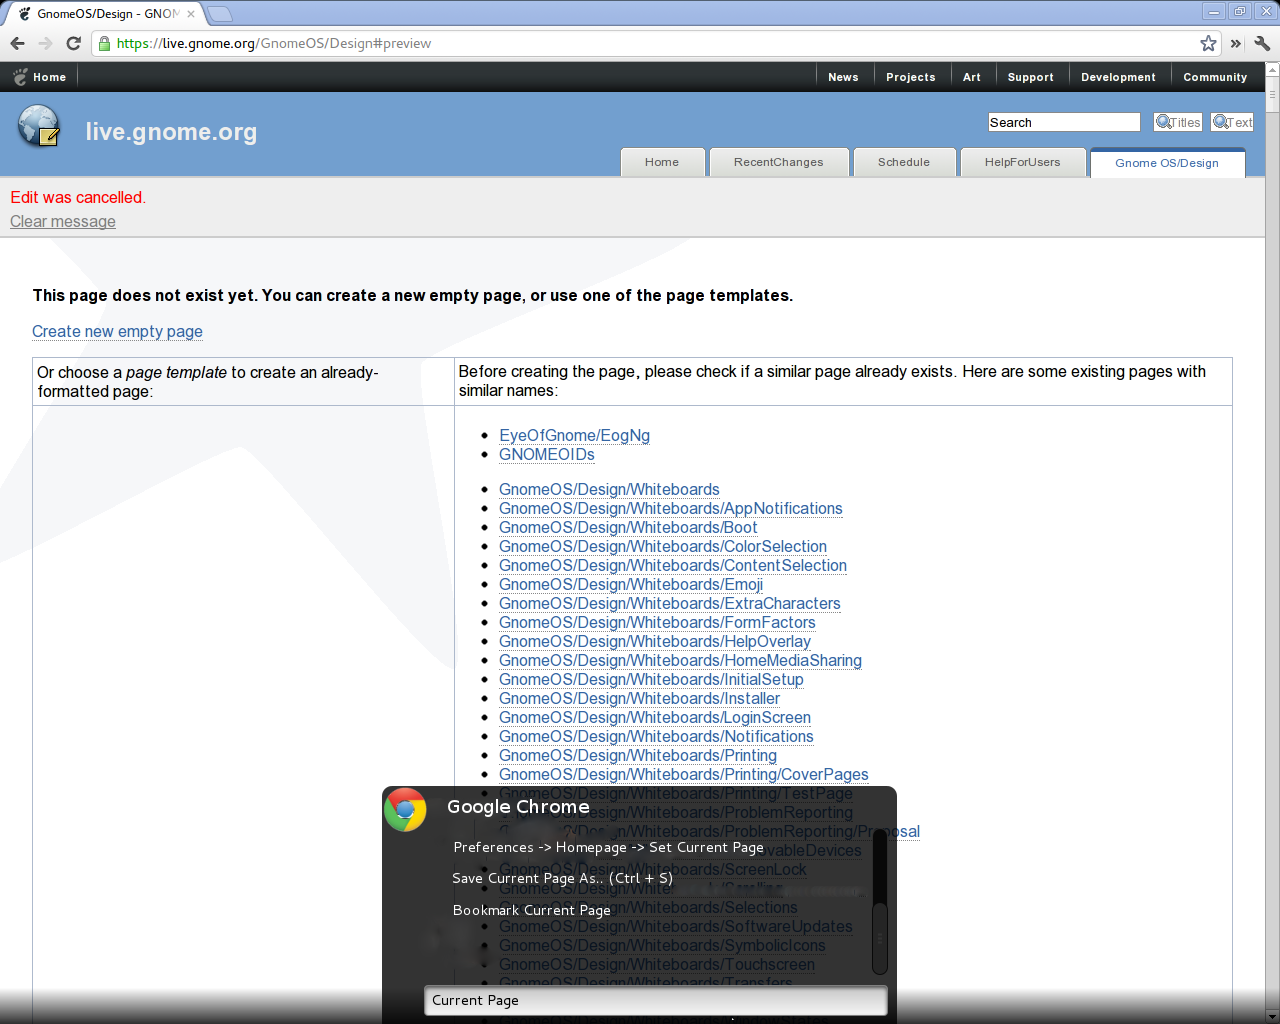The image size is (1280, 1024).
Task: Open Projects in GNOME top bar
Action: click(x=911, y=77)
